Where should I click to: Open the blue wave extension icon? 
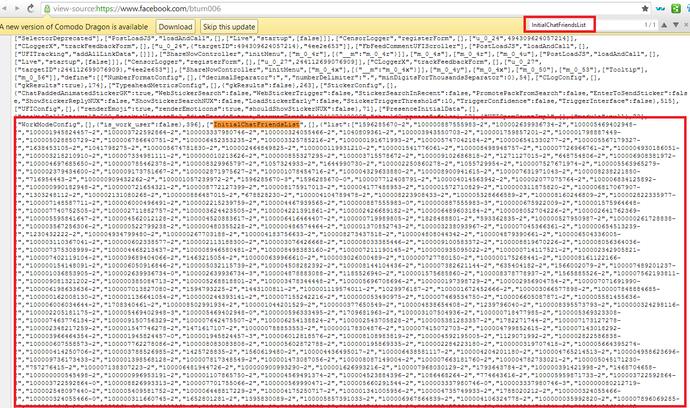[x=660, y=8]
